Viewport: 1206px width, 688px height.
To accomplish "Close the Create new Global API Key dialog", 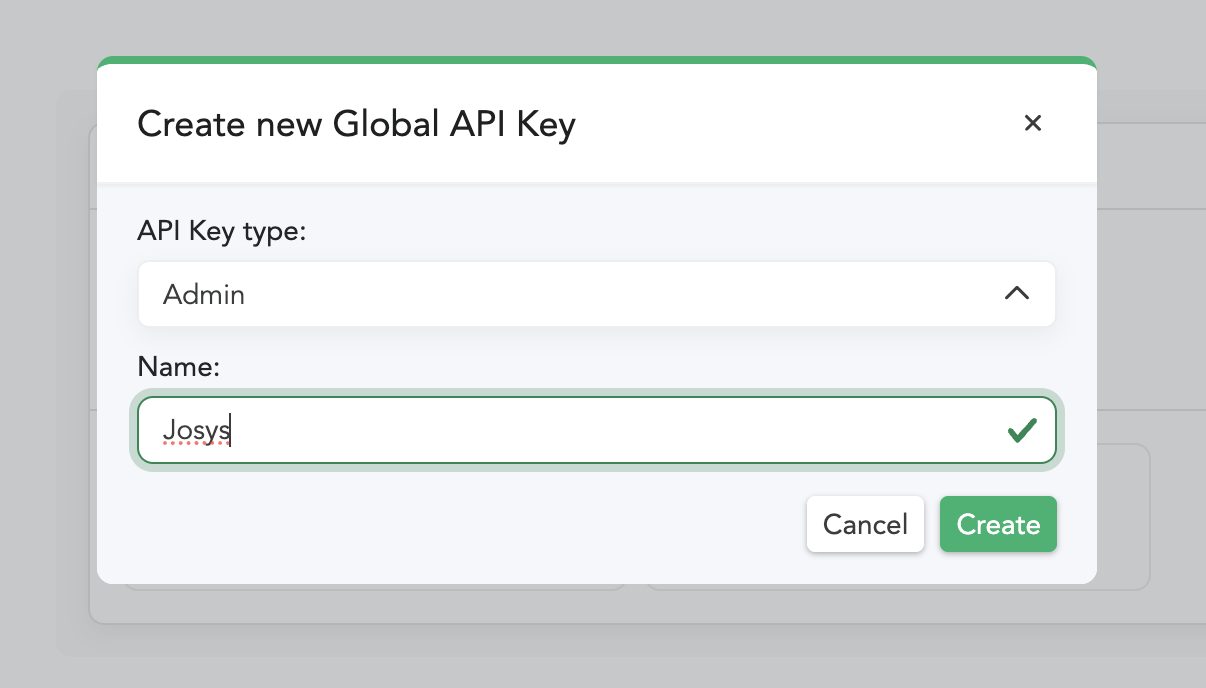I will [x=1033, y=123].
